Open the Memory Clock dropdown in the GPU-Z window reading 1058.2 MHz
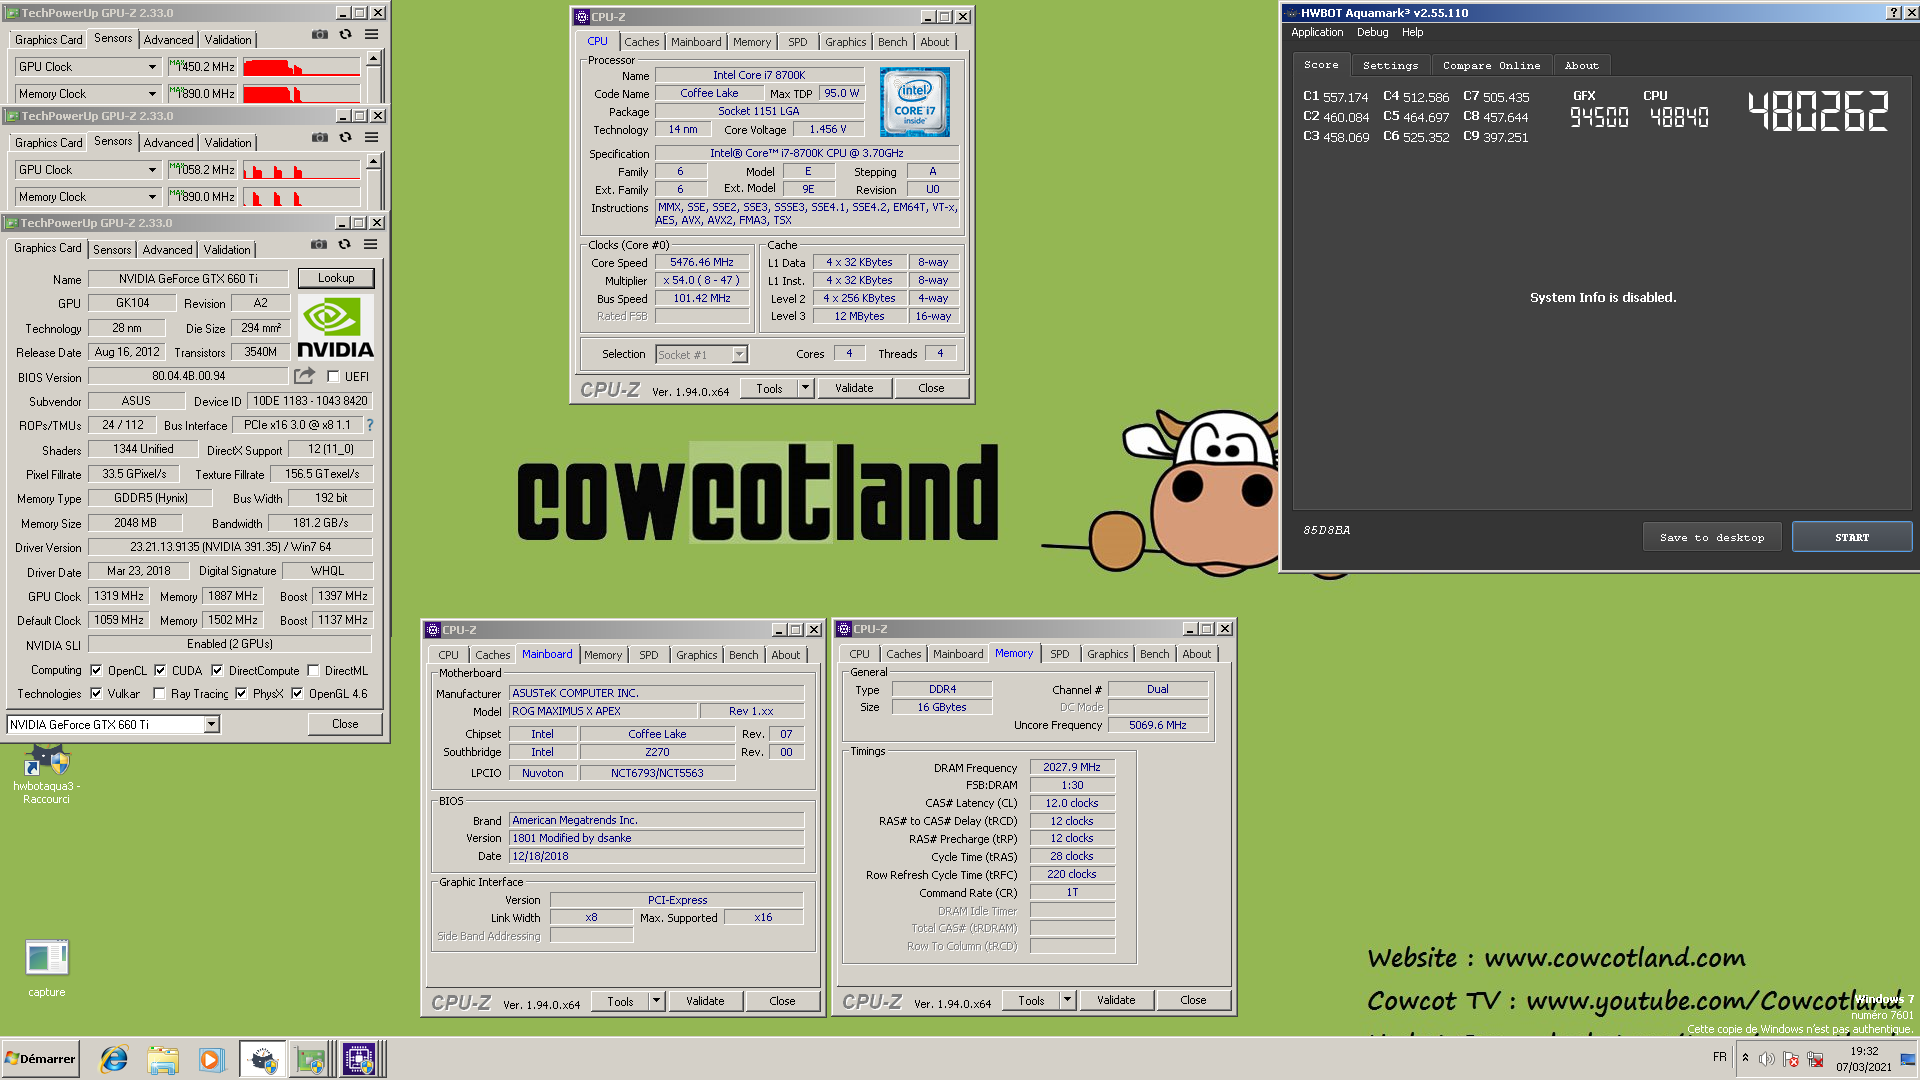Screen dimensions: 1920x1080 pyautogui.click(x=152, y=197)
